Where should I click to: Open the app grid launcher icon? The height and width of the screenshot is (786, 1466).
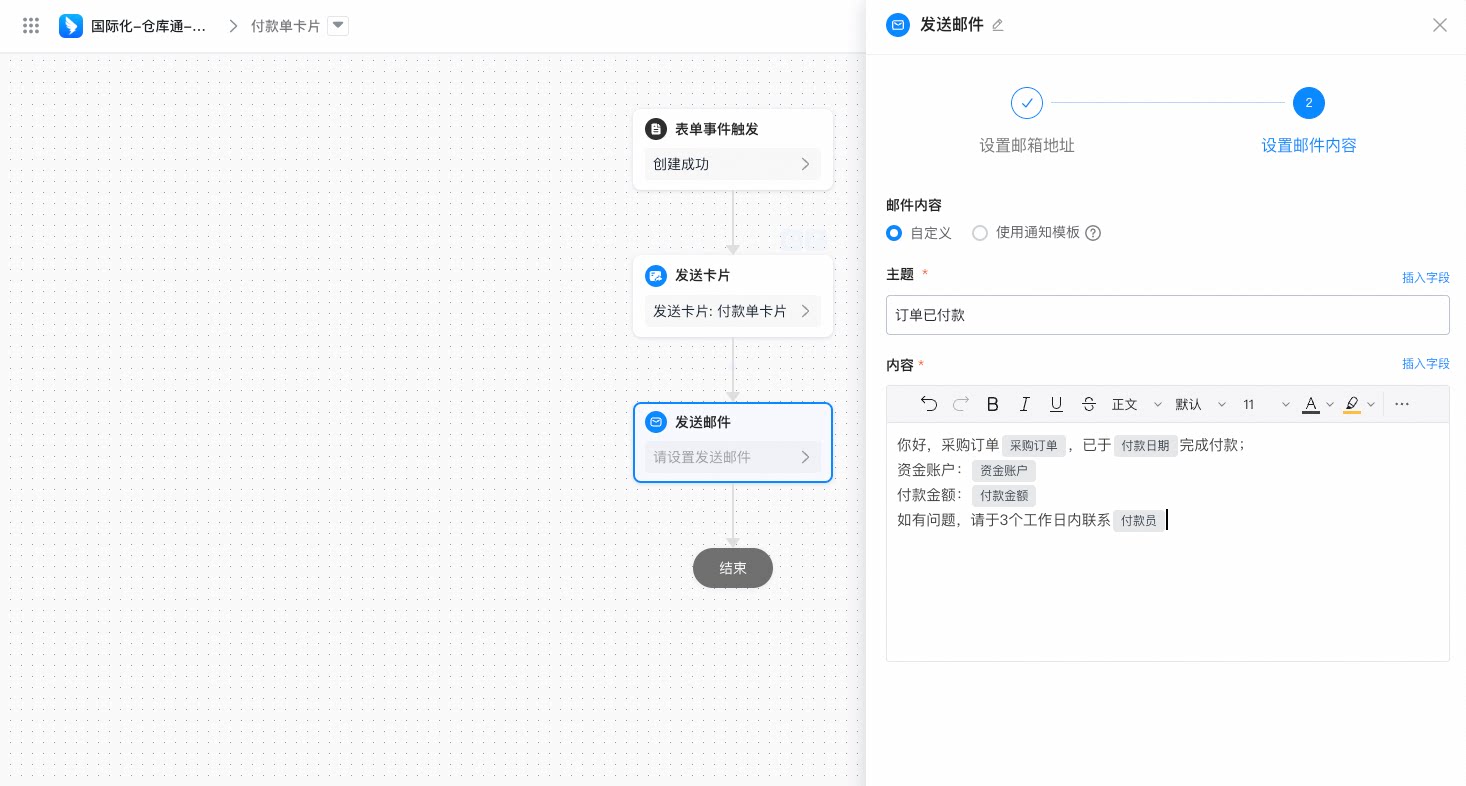(31, 26)
